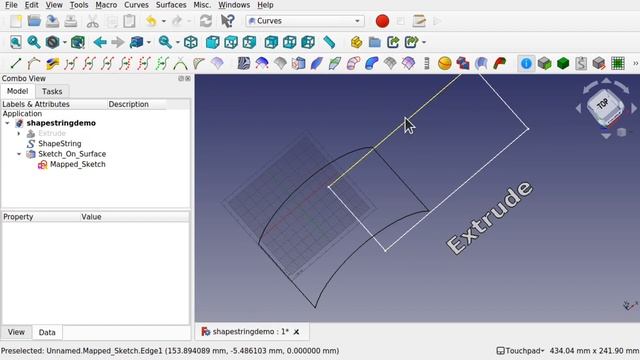Close the shapestringdemo document tab

click(x=296, y=332)
